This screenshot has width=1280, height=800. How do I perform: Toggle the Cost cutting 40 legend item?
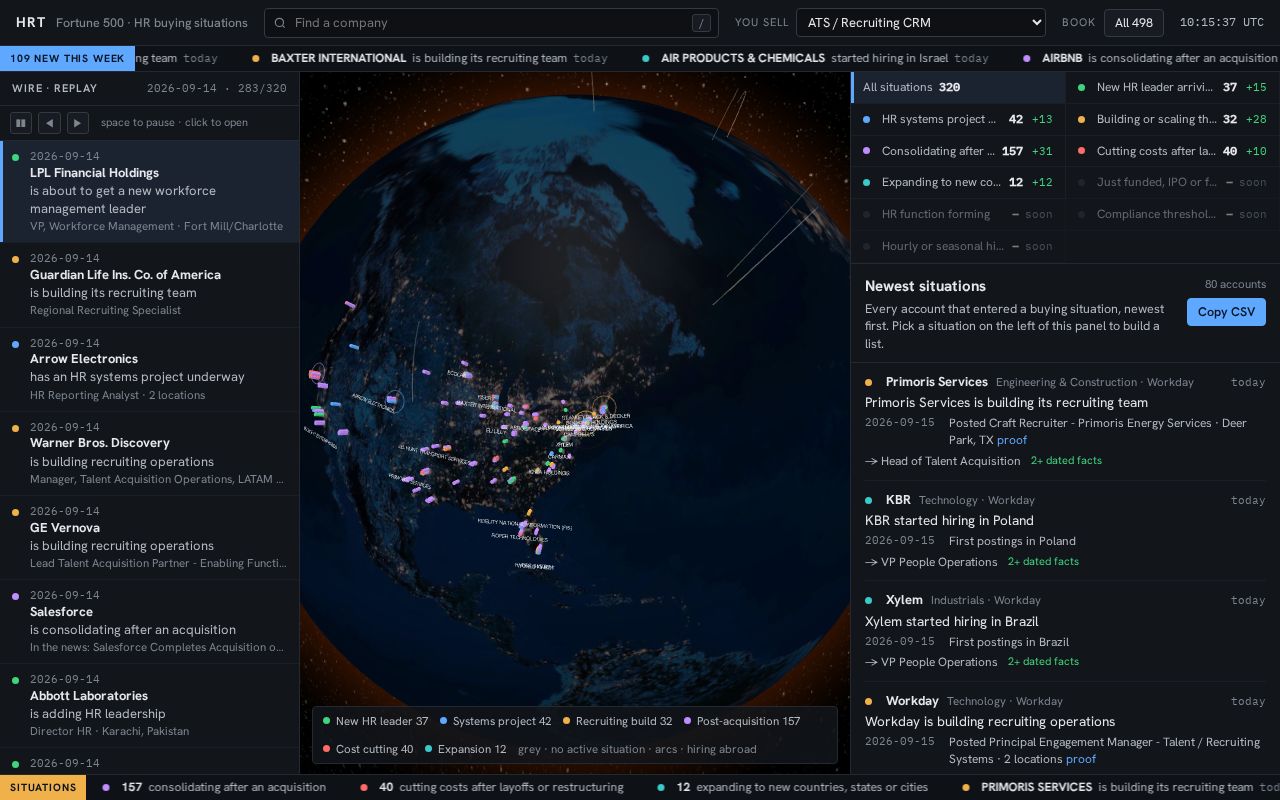[368, 749]
